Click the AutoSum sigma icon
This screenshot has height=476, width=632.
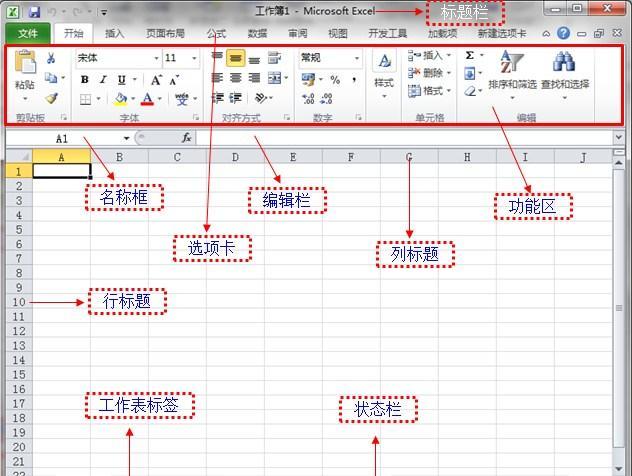coord(470,56)
